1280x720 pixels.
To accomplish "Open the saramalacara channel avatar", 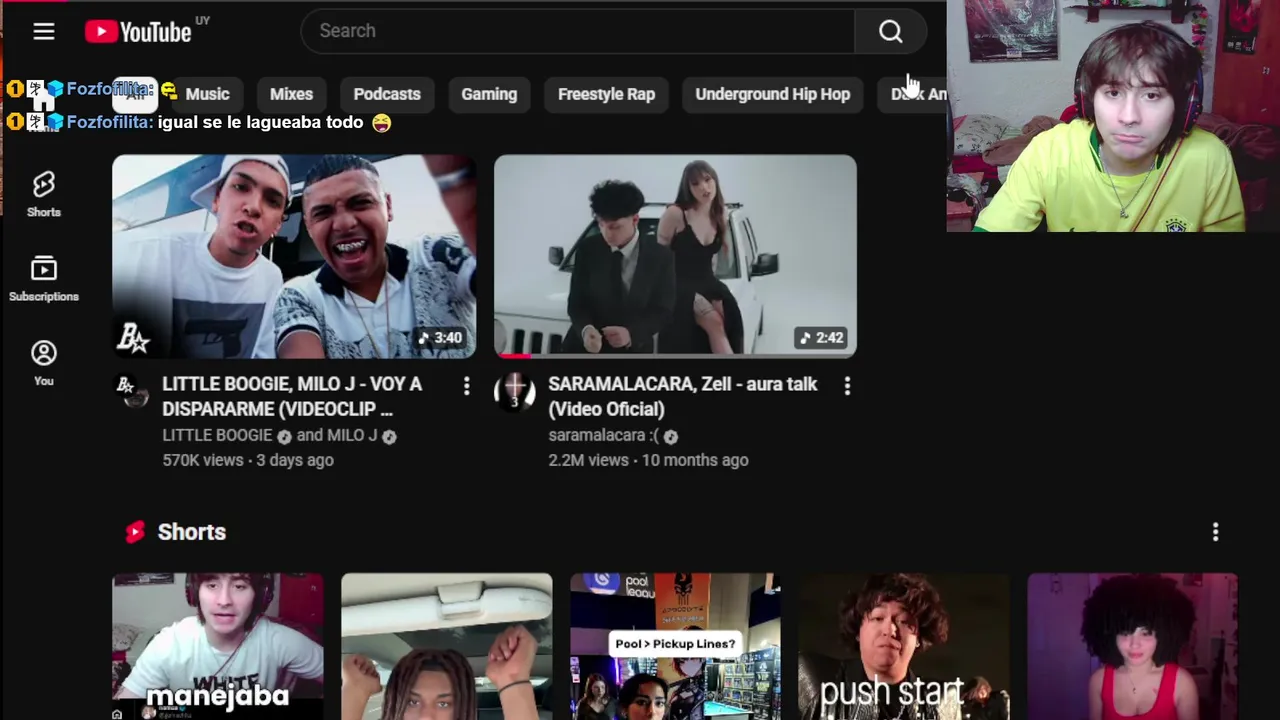I will 514,391.
